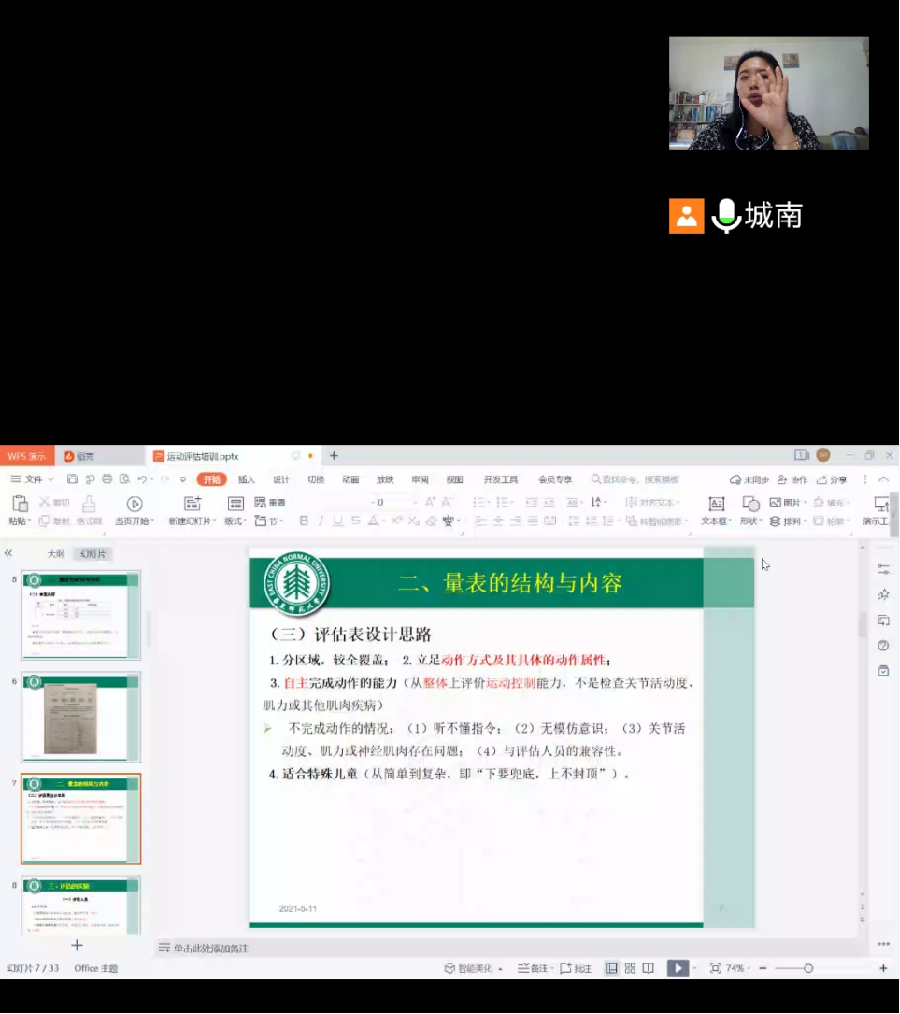Click the New Slide icon
900x1014 pixels.
tap(192, 504)
